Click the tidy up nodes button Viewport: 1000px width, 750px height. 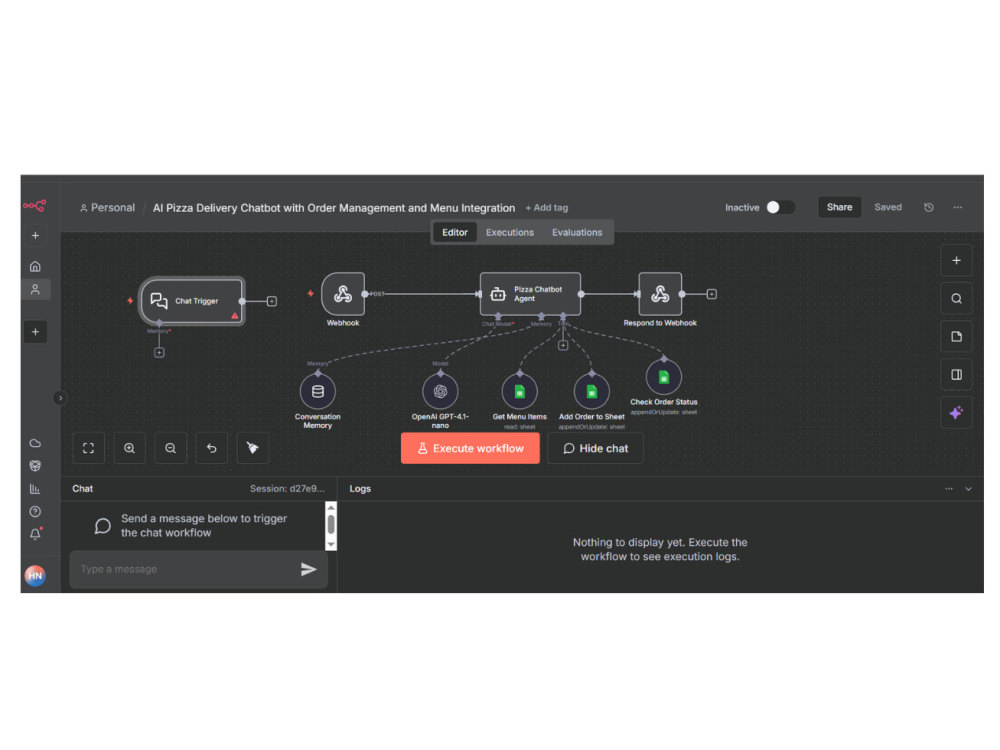(x=253, y=448)
